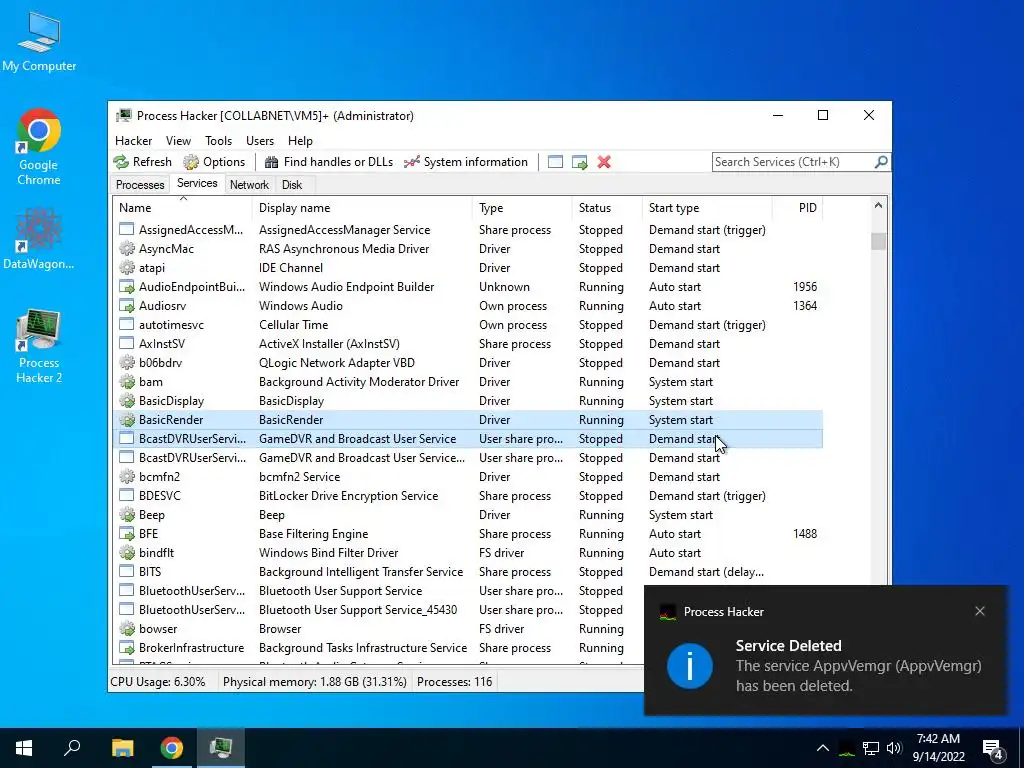Click the icon next to AudioEndpointBuilder service

coord(127,287)
